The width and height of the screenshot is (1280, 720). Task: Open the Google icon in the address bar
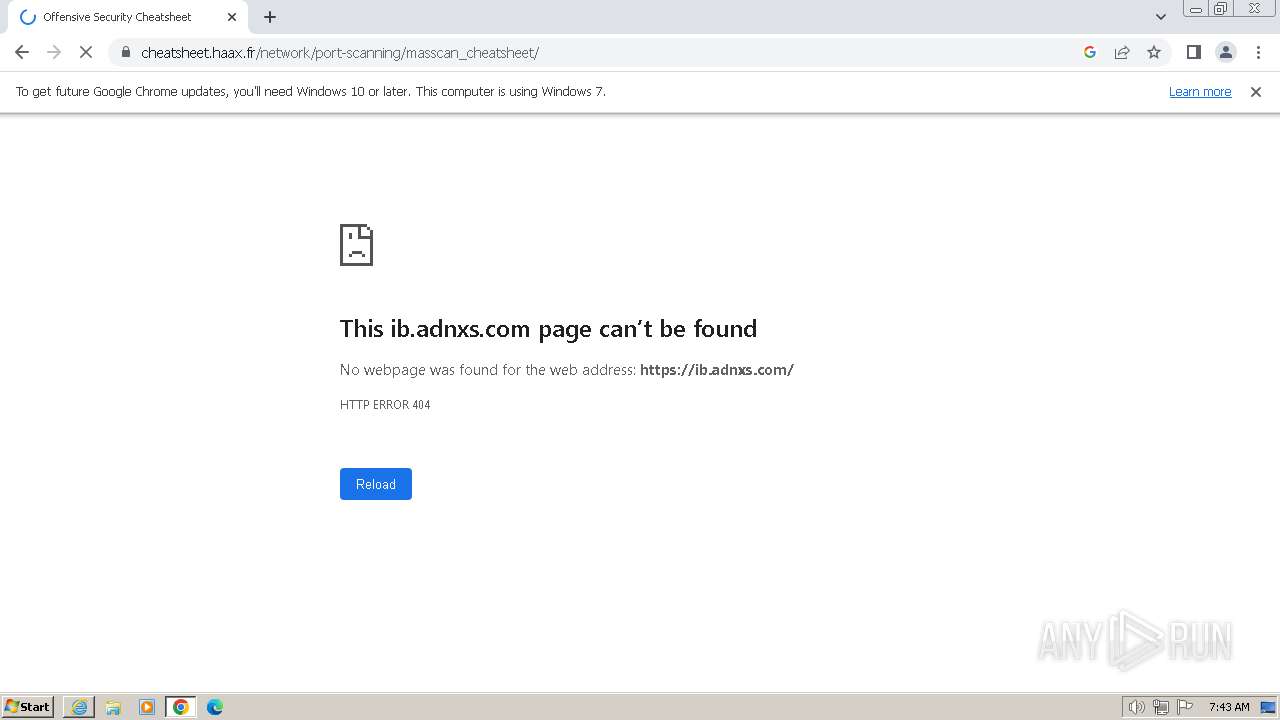pyautogui.click(x=1090, y=52)
